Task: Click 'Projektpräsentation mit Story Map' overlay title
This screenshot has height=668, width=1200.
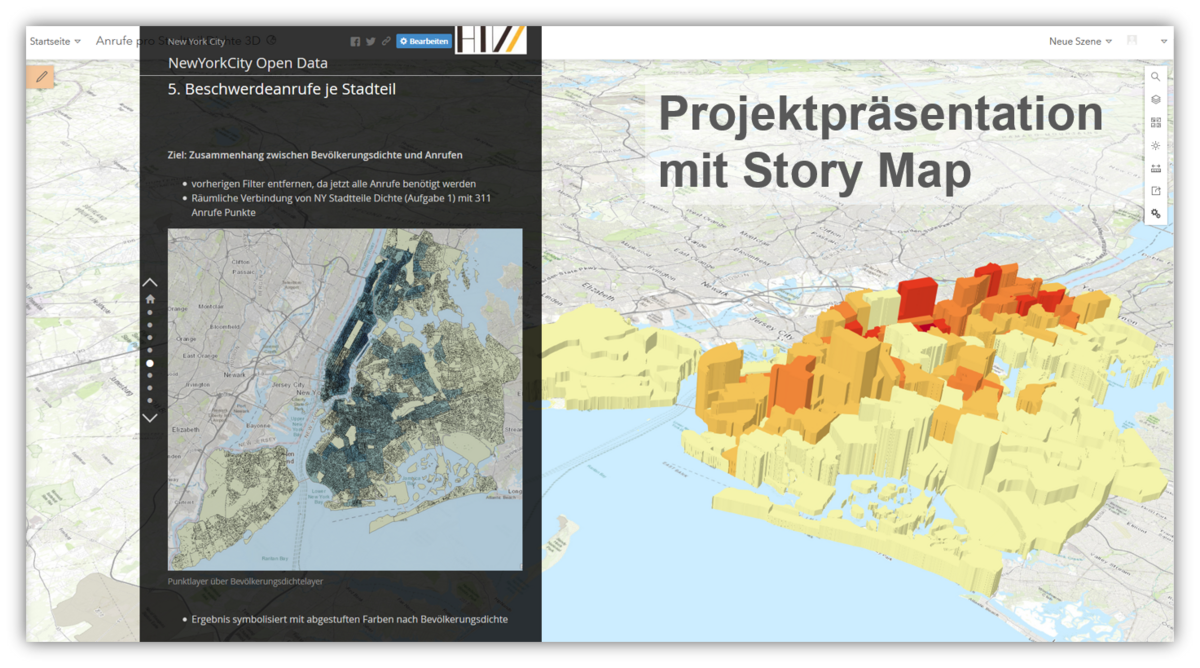Action: [880, 142]
